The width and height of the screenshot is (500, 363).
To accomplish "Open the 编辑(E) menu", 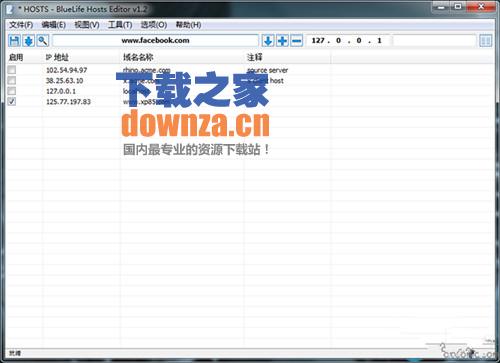I will (53, 25).
